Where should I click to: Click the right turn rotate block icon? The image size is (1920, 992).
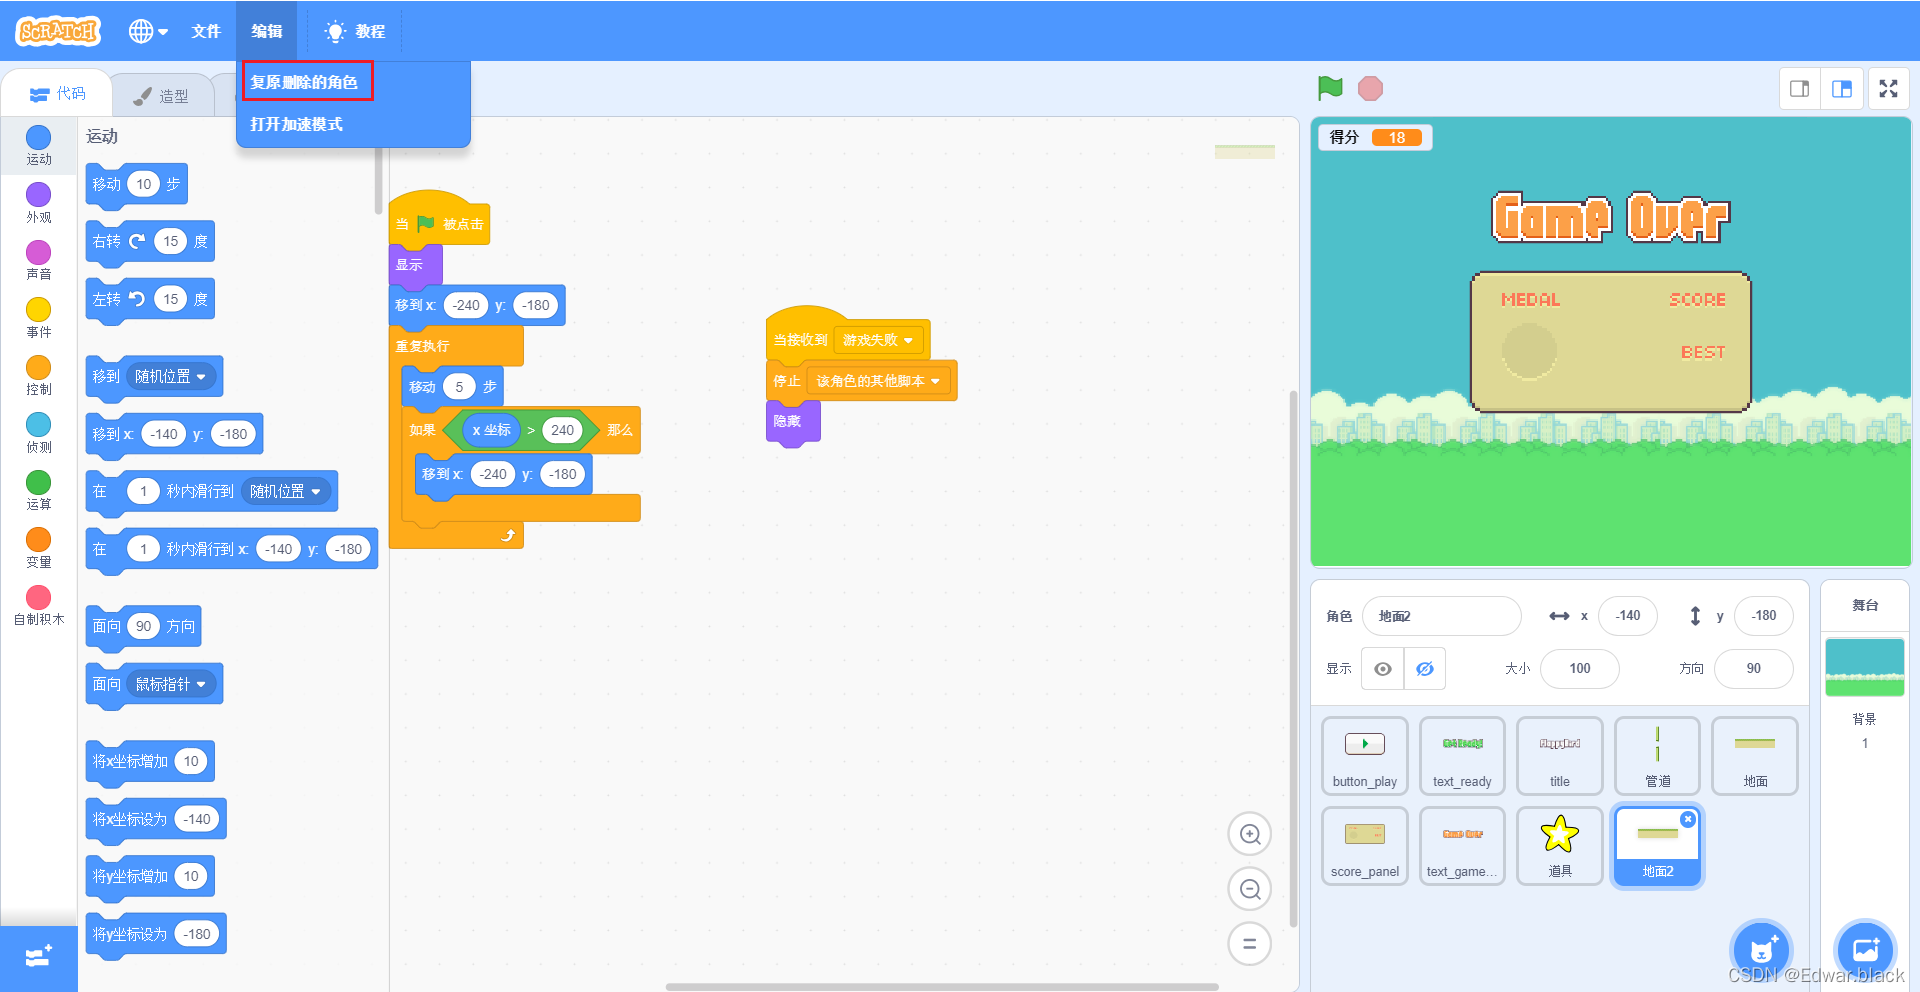(137, 241)
